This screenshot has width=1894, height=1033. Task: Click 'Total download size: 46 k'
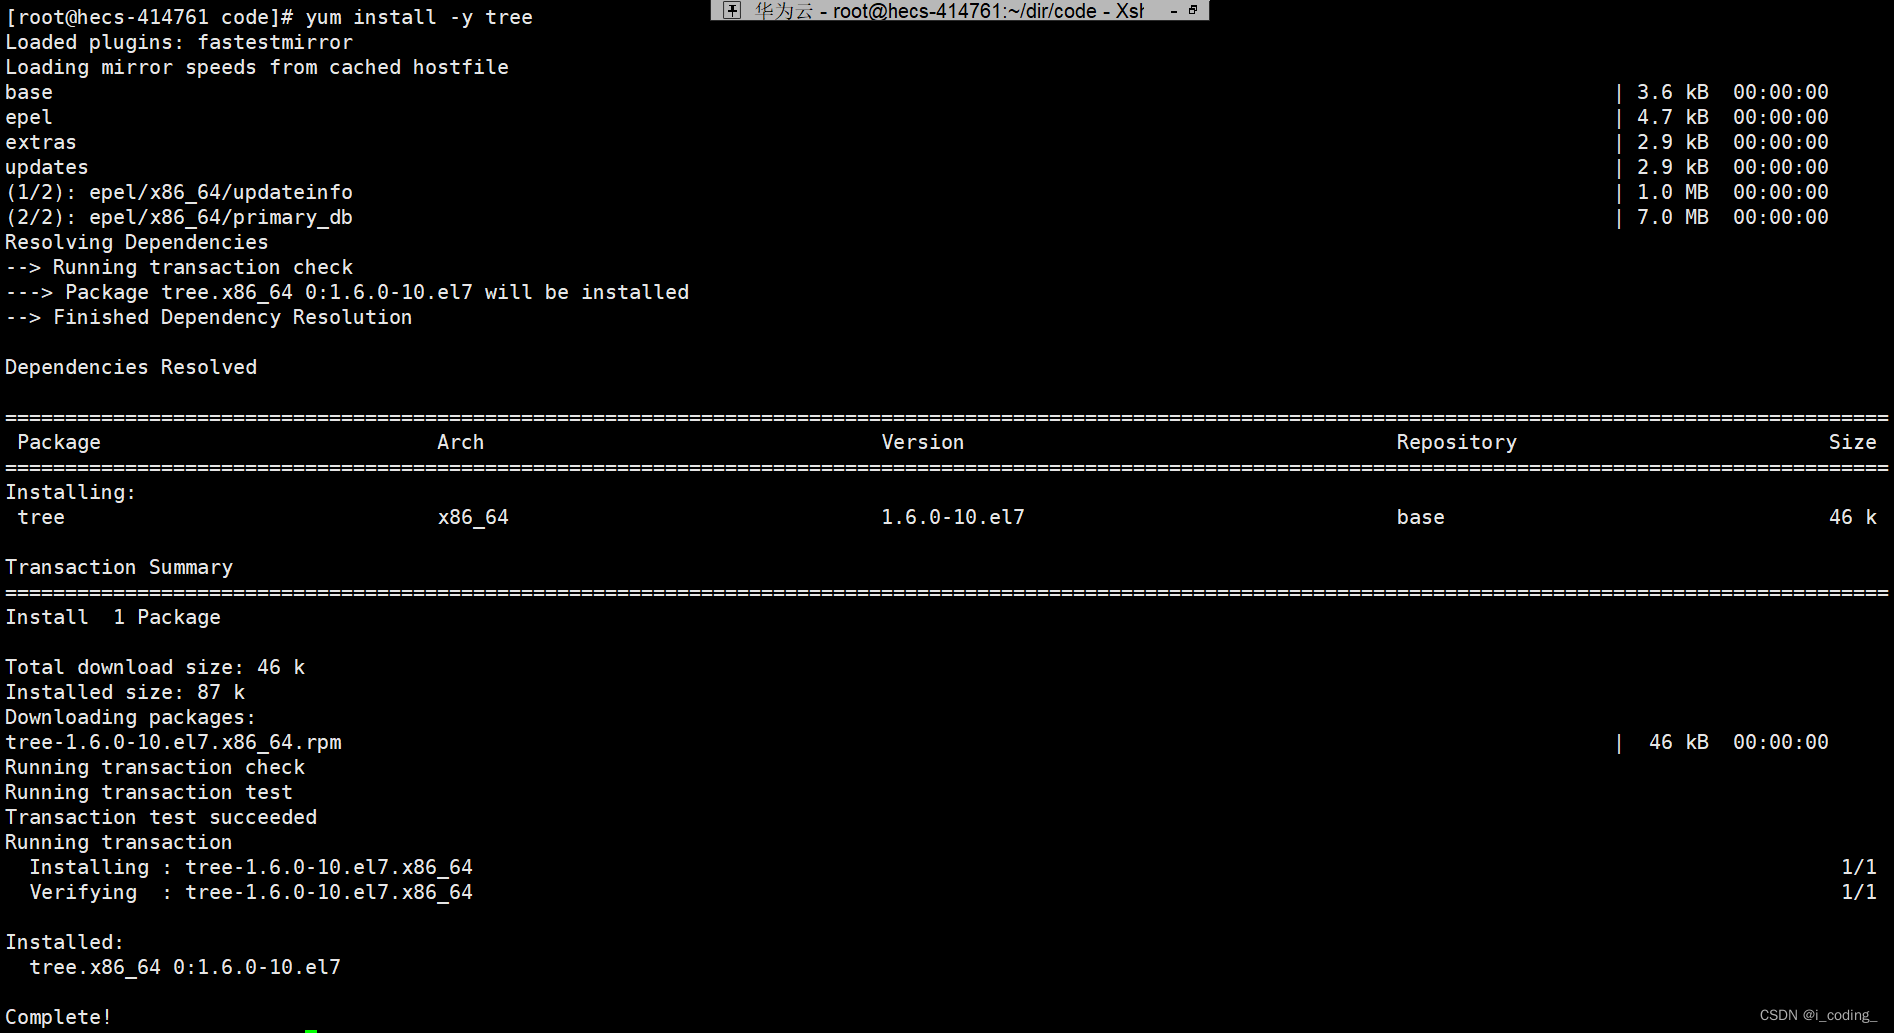click(x=155, y=667)
